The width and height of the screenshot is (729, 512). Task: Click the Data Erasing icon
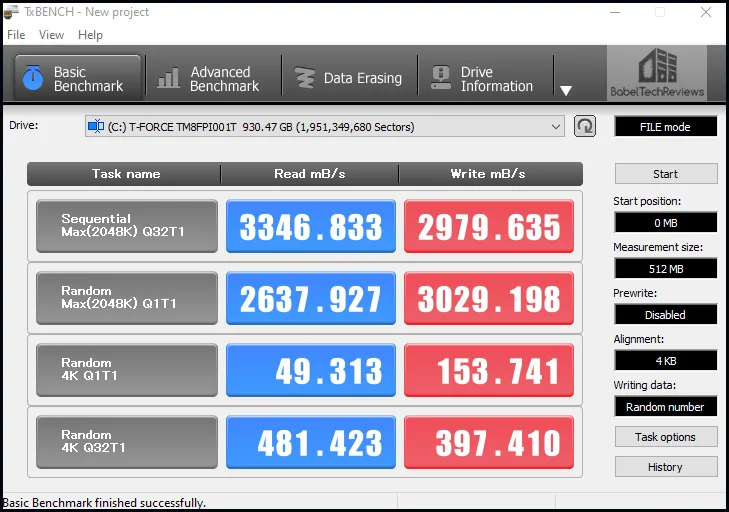pos(305,78)
